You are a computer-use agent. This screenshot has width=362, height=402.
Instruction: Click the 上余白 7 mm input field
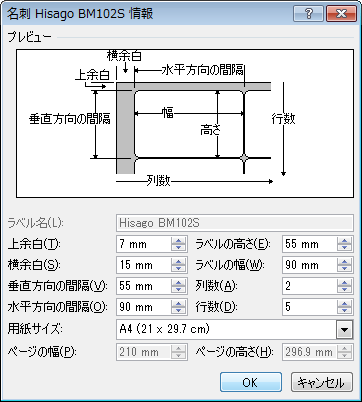coord(144,244)
